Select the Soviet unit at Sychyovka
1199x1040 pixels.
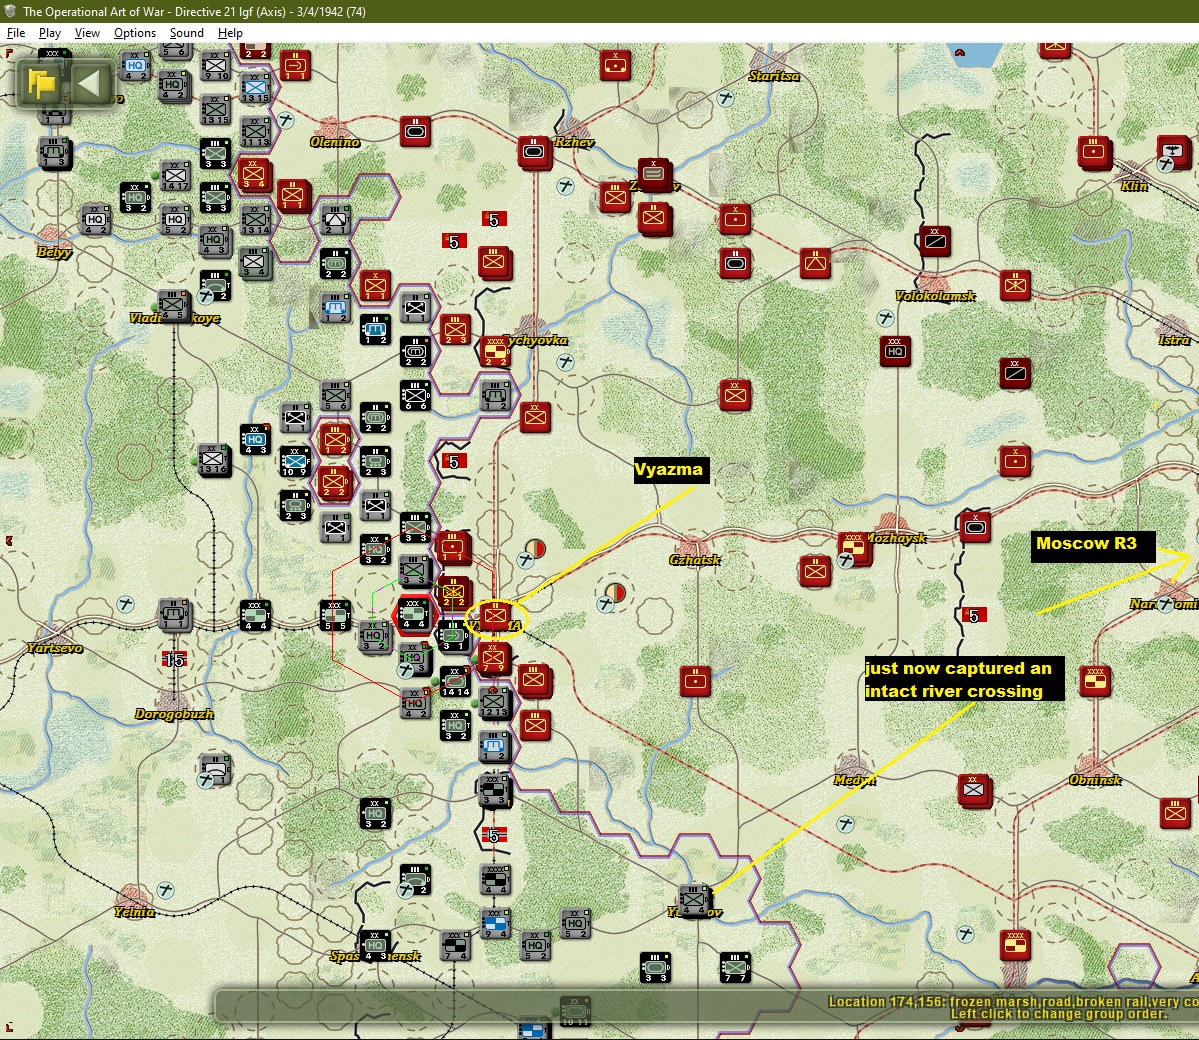(x=495, y=351)
